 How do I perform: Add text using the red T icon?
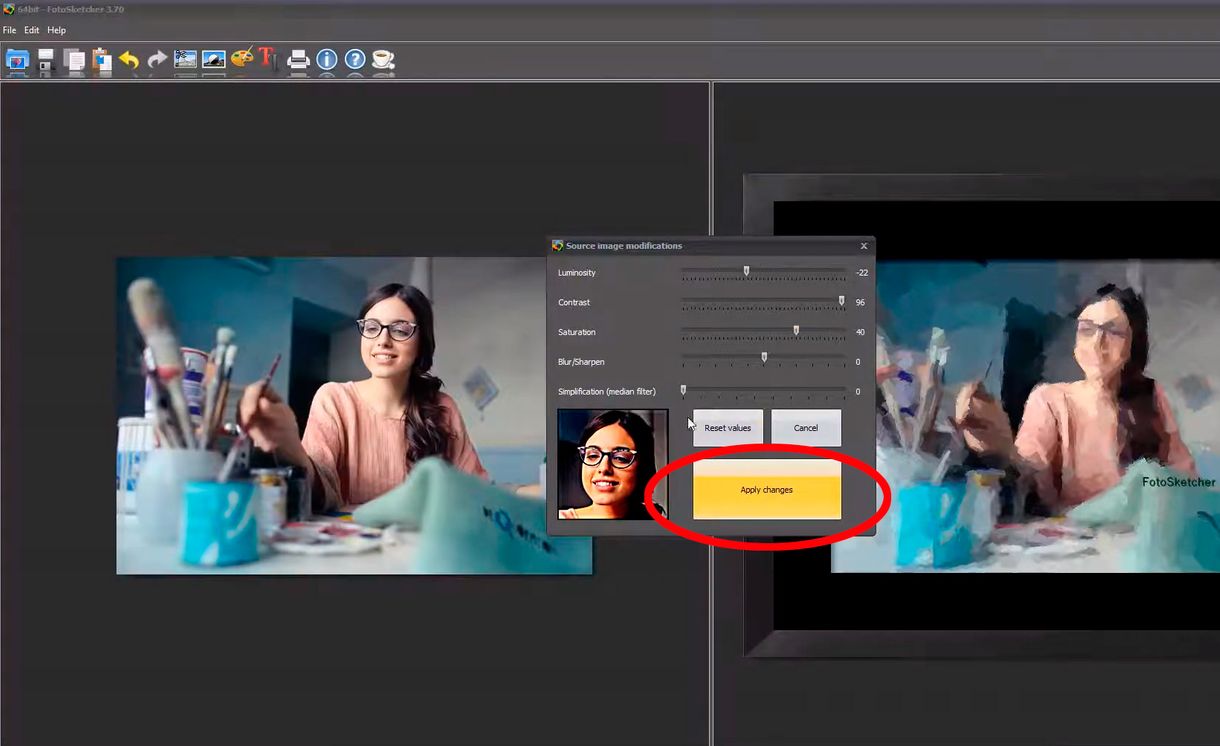(x=266, y=60)
